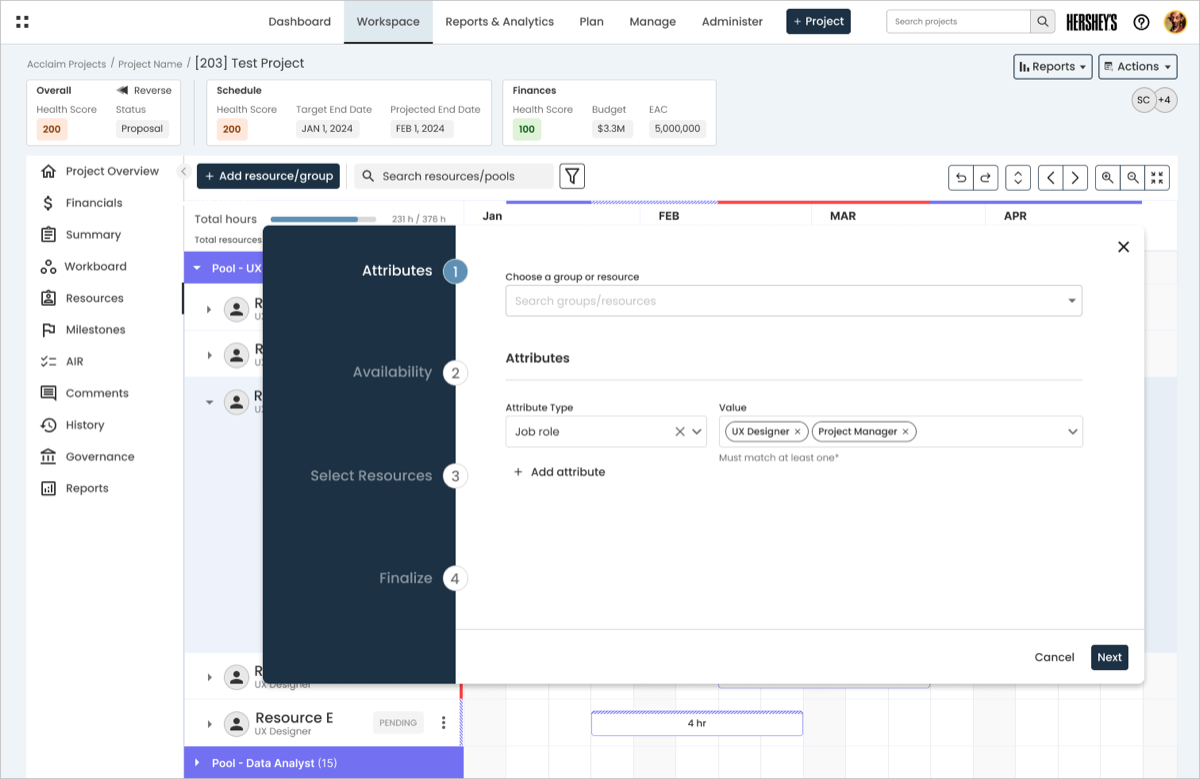Focus the Search resources/pools field
This screenshot has width=1200, height=779.
coord(454,176)
